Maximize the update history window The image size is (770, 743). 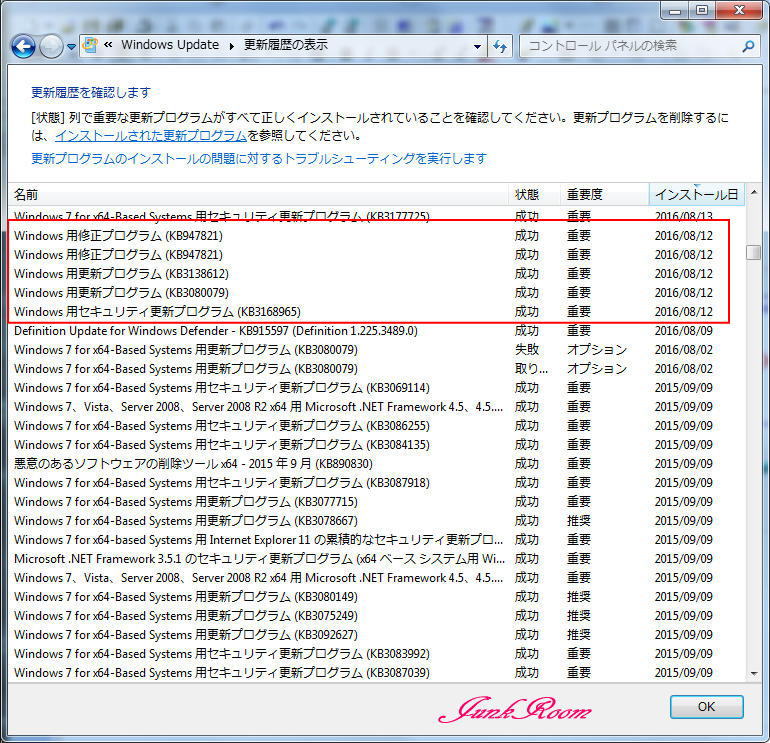point(702,10)
